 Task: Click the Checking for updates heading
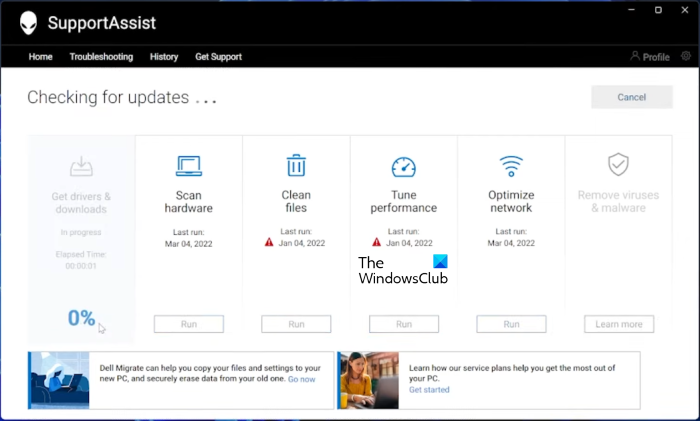click(122, 97)
